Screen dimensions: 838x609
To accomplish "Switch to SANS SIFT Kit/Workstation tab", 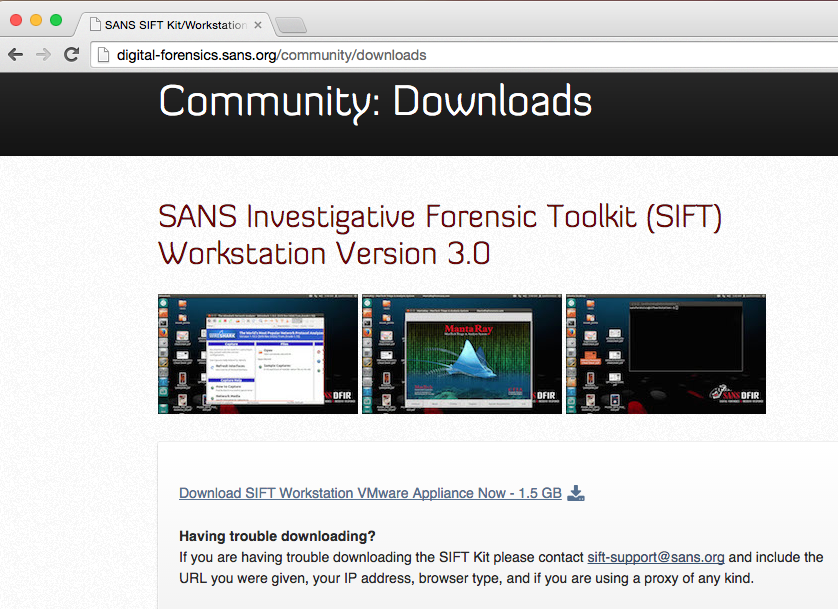I will (x=175, y=25).
